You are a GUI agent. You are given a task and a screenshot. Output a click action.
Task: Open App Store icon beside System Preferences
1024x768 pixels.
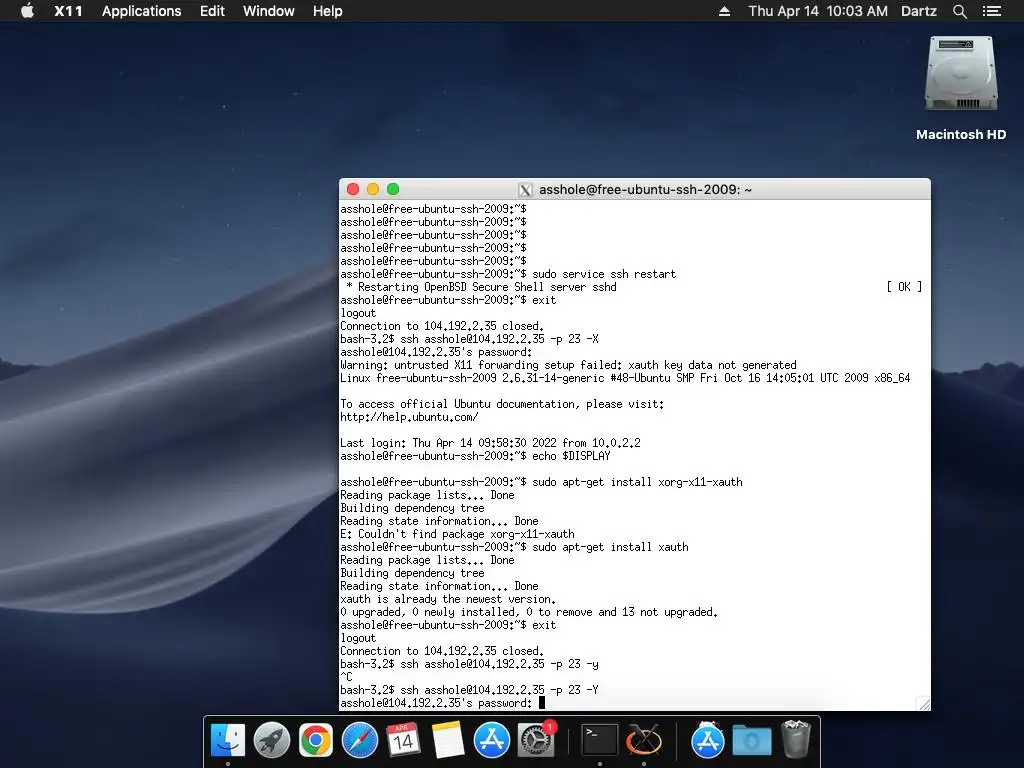[x=492, y=740]
